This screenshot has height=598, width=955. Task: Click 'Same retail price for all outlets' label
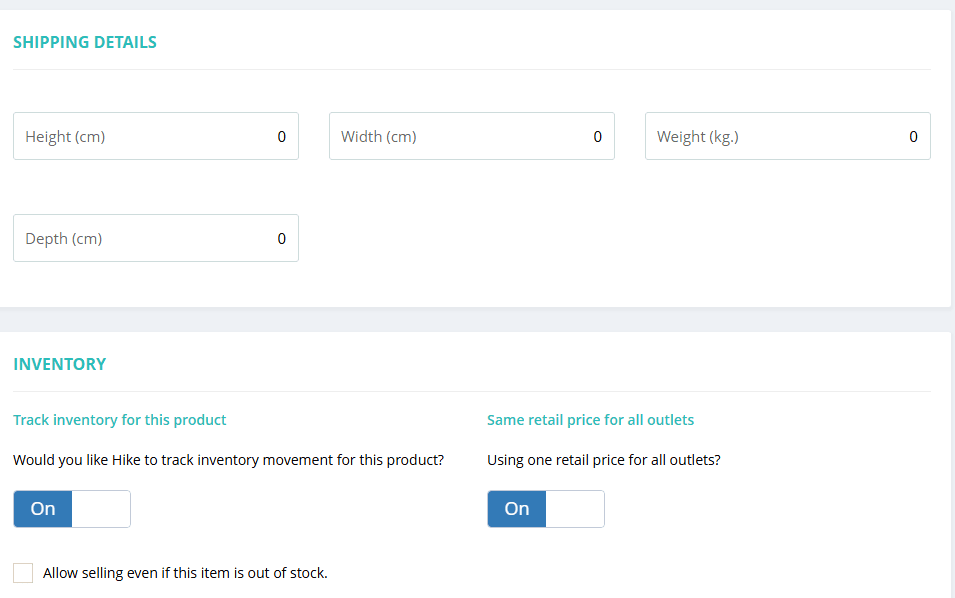click(590, 420)
